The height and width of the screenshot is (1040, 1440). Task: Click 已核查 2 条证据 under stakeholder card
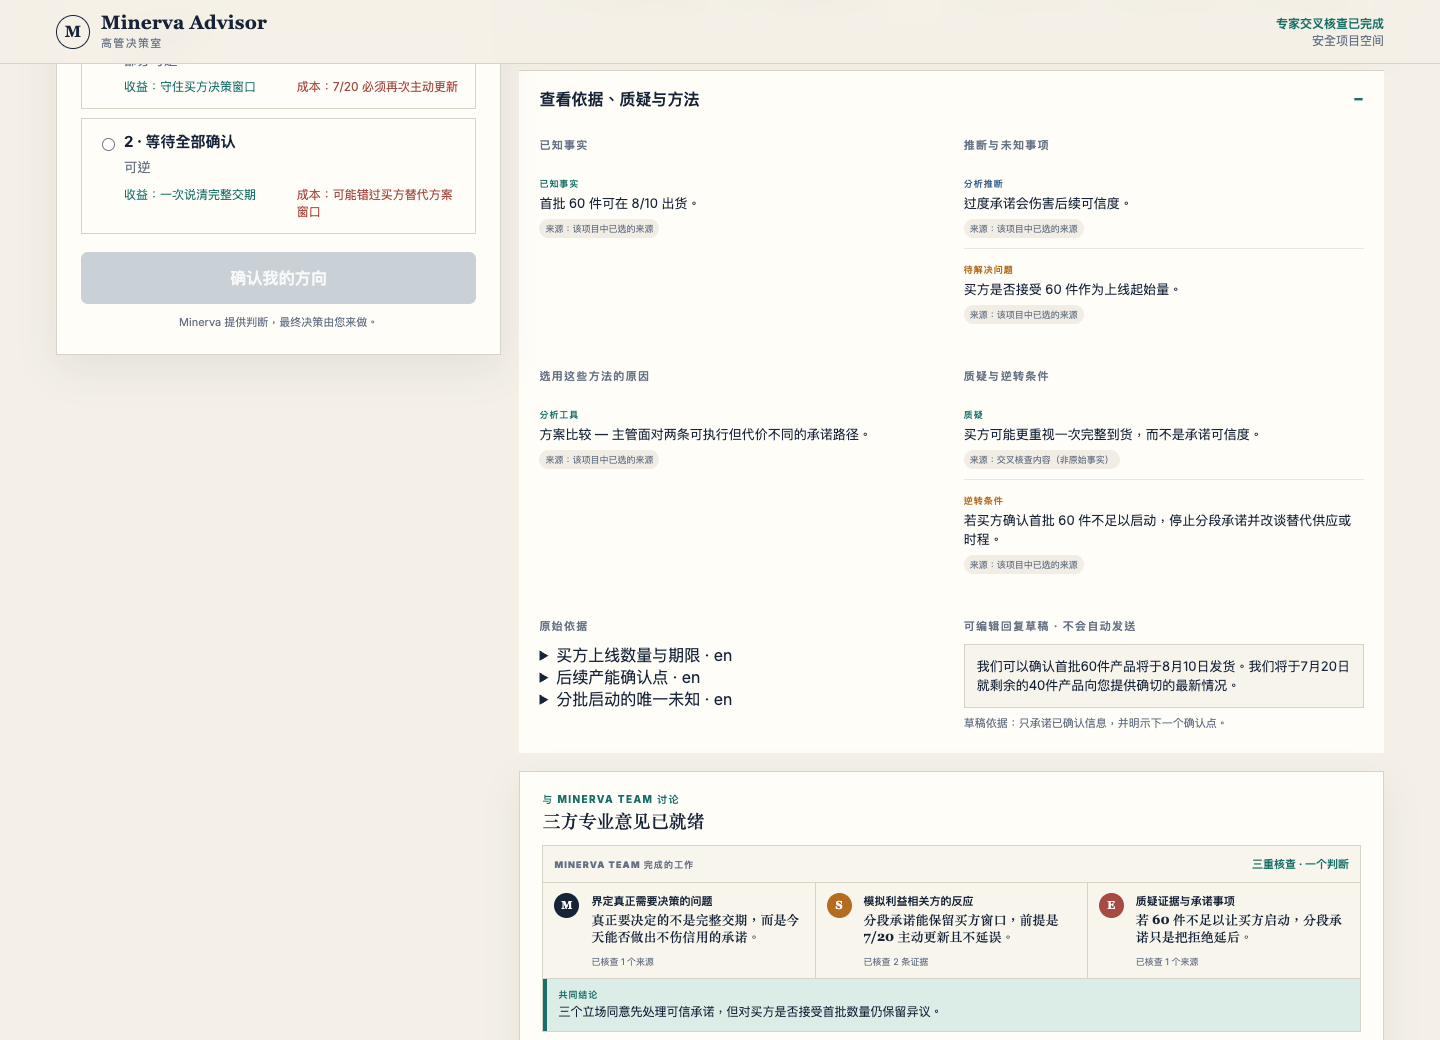point(896,962)
